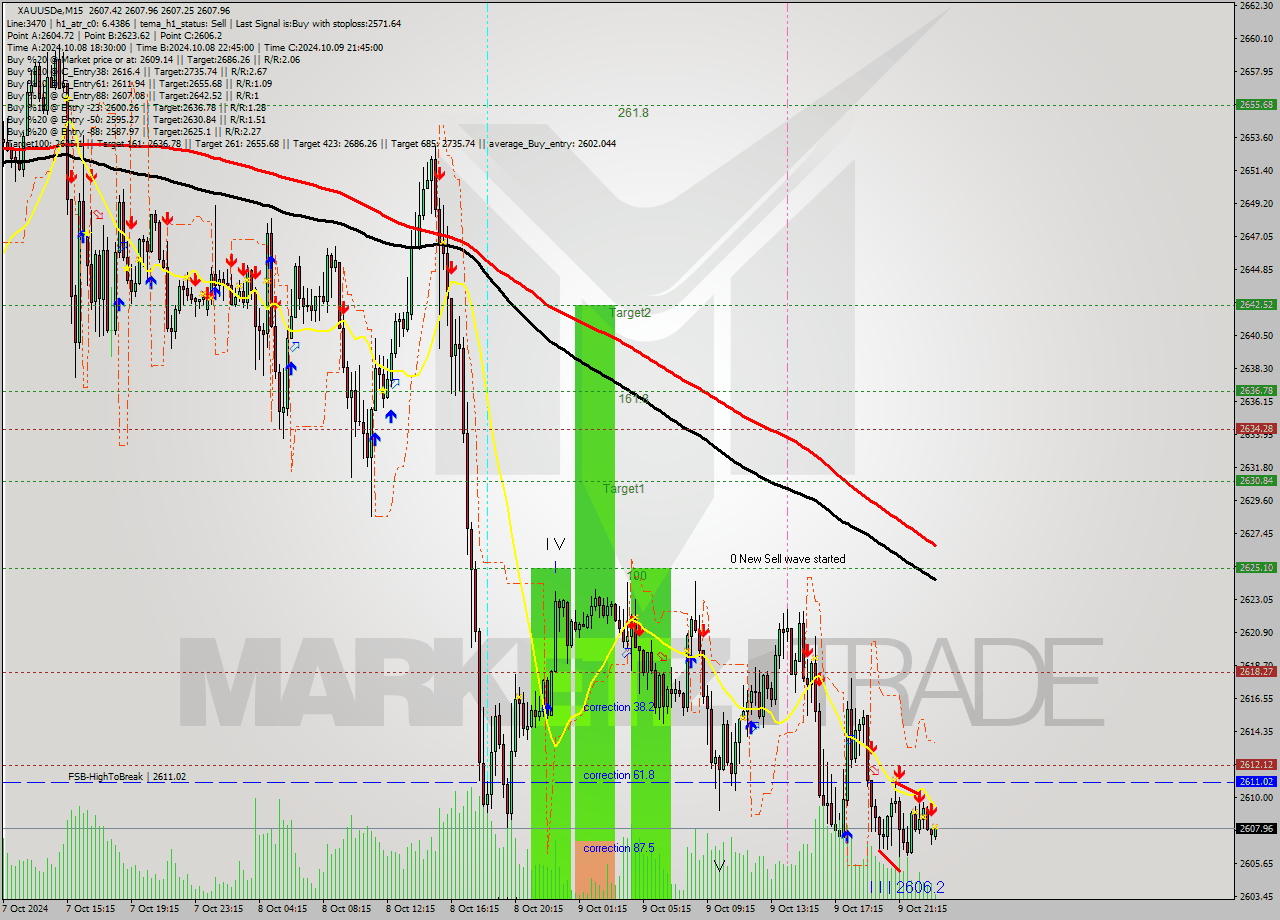Click the green 2630.84 price tag
Viewport: 1280px width, 920px height.
coord(1256,481)
